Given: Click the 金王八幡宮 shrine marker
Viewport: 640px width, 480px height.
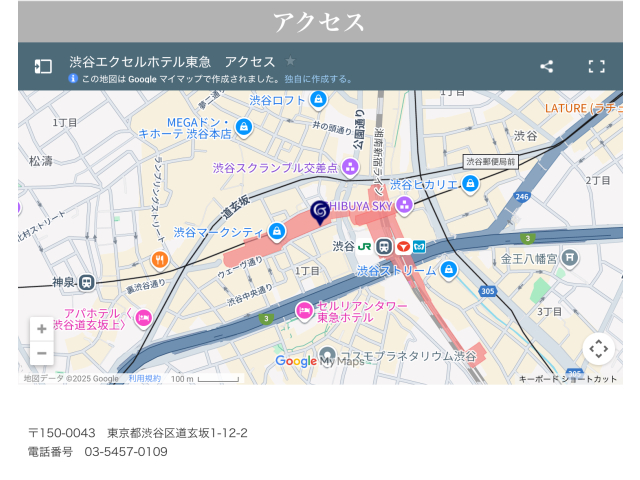Looking at the screenshot, I should coord(570,258).
